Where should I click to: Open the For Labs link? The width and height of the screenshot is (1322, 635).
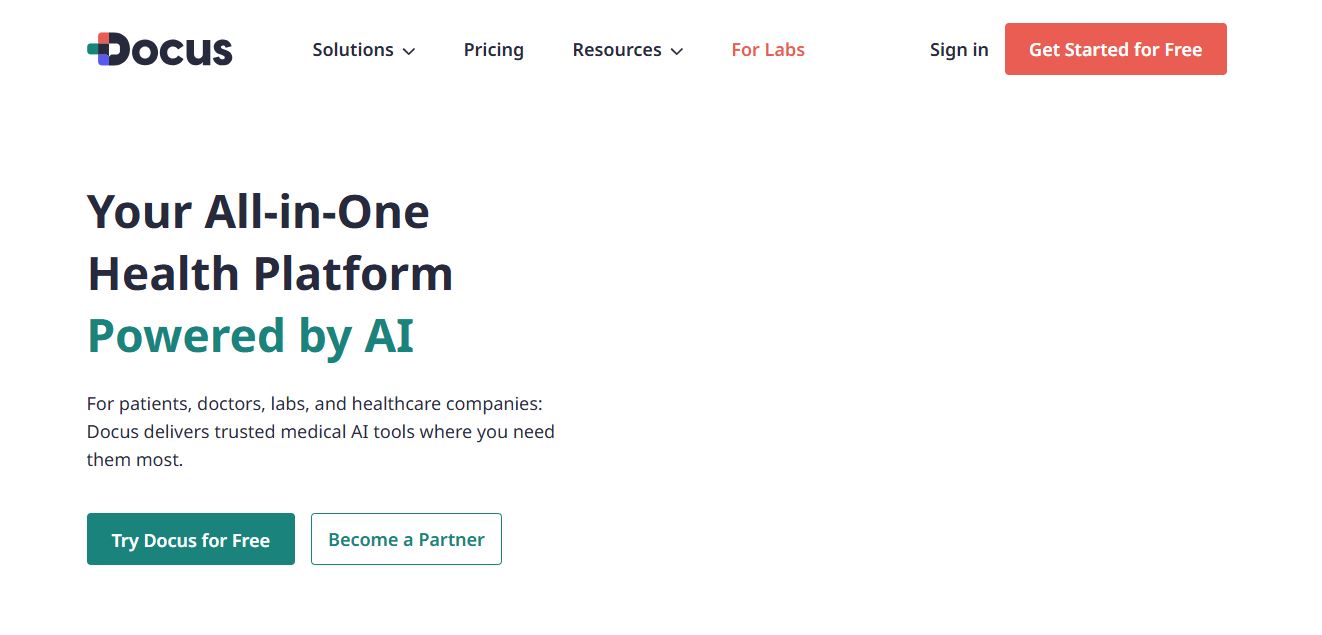tap(767, 50)
